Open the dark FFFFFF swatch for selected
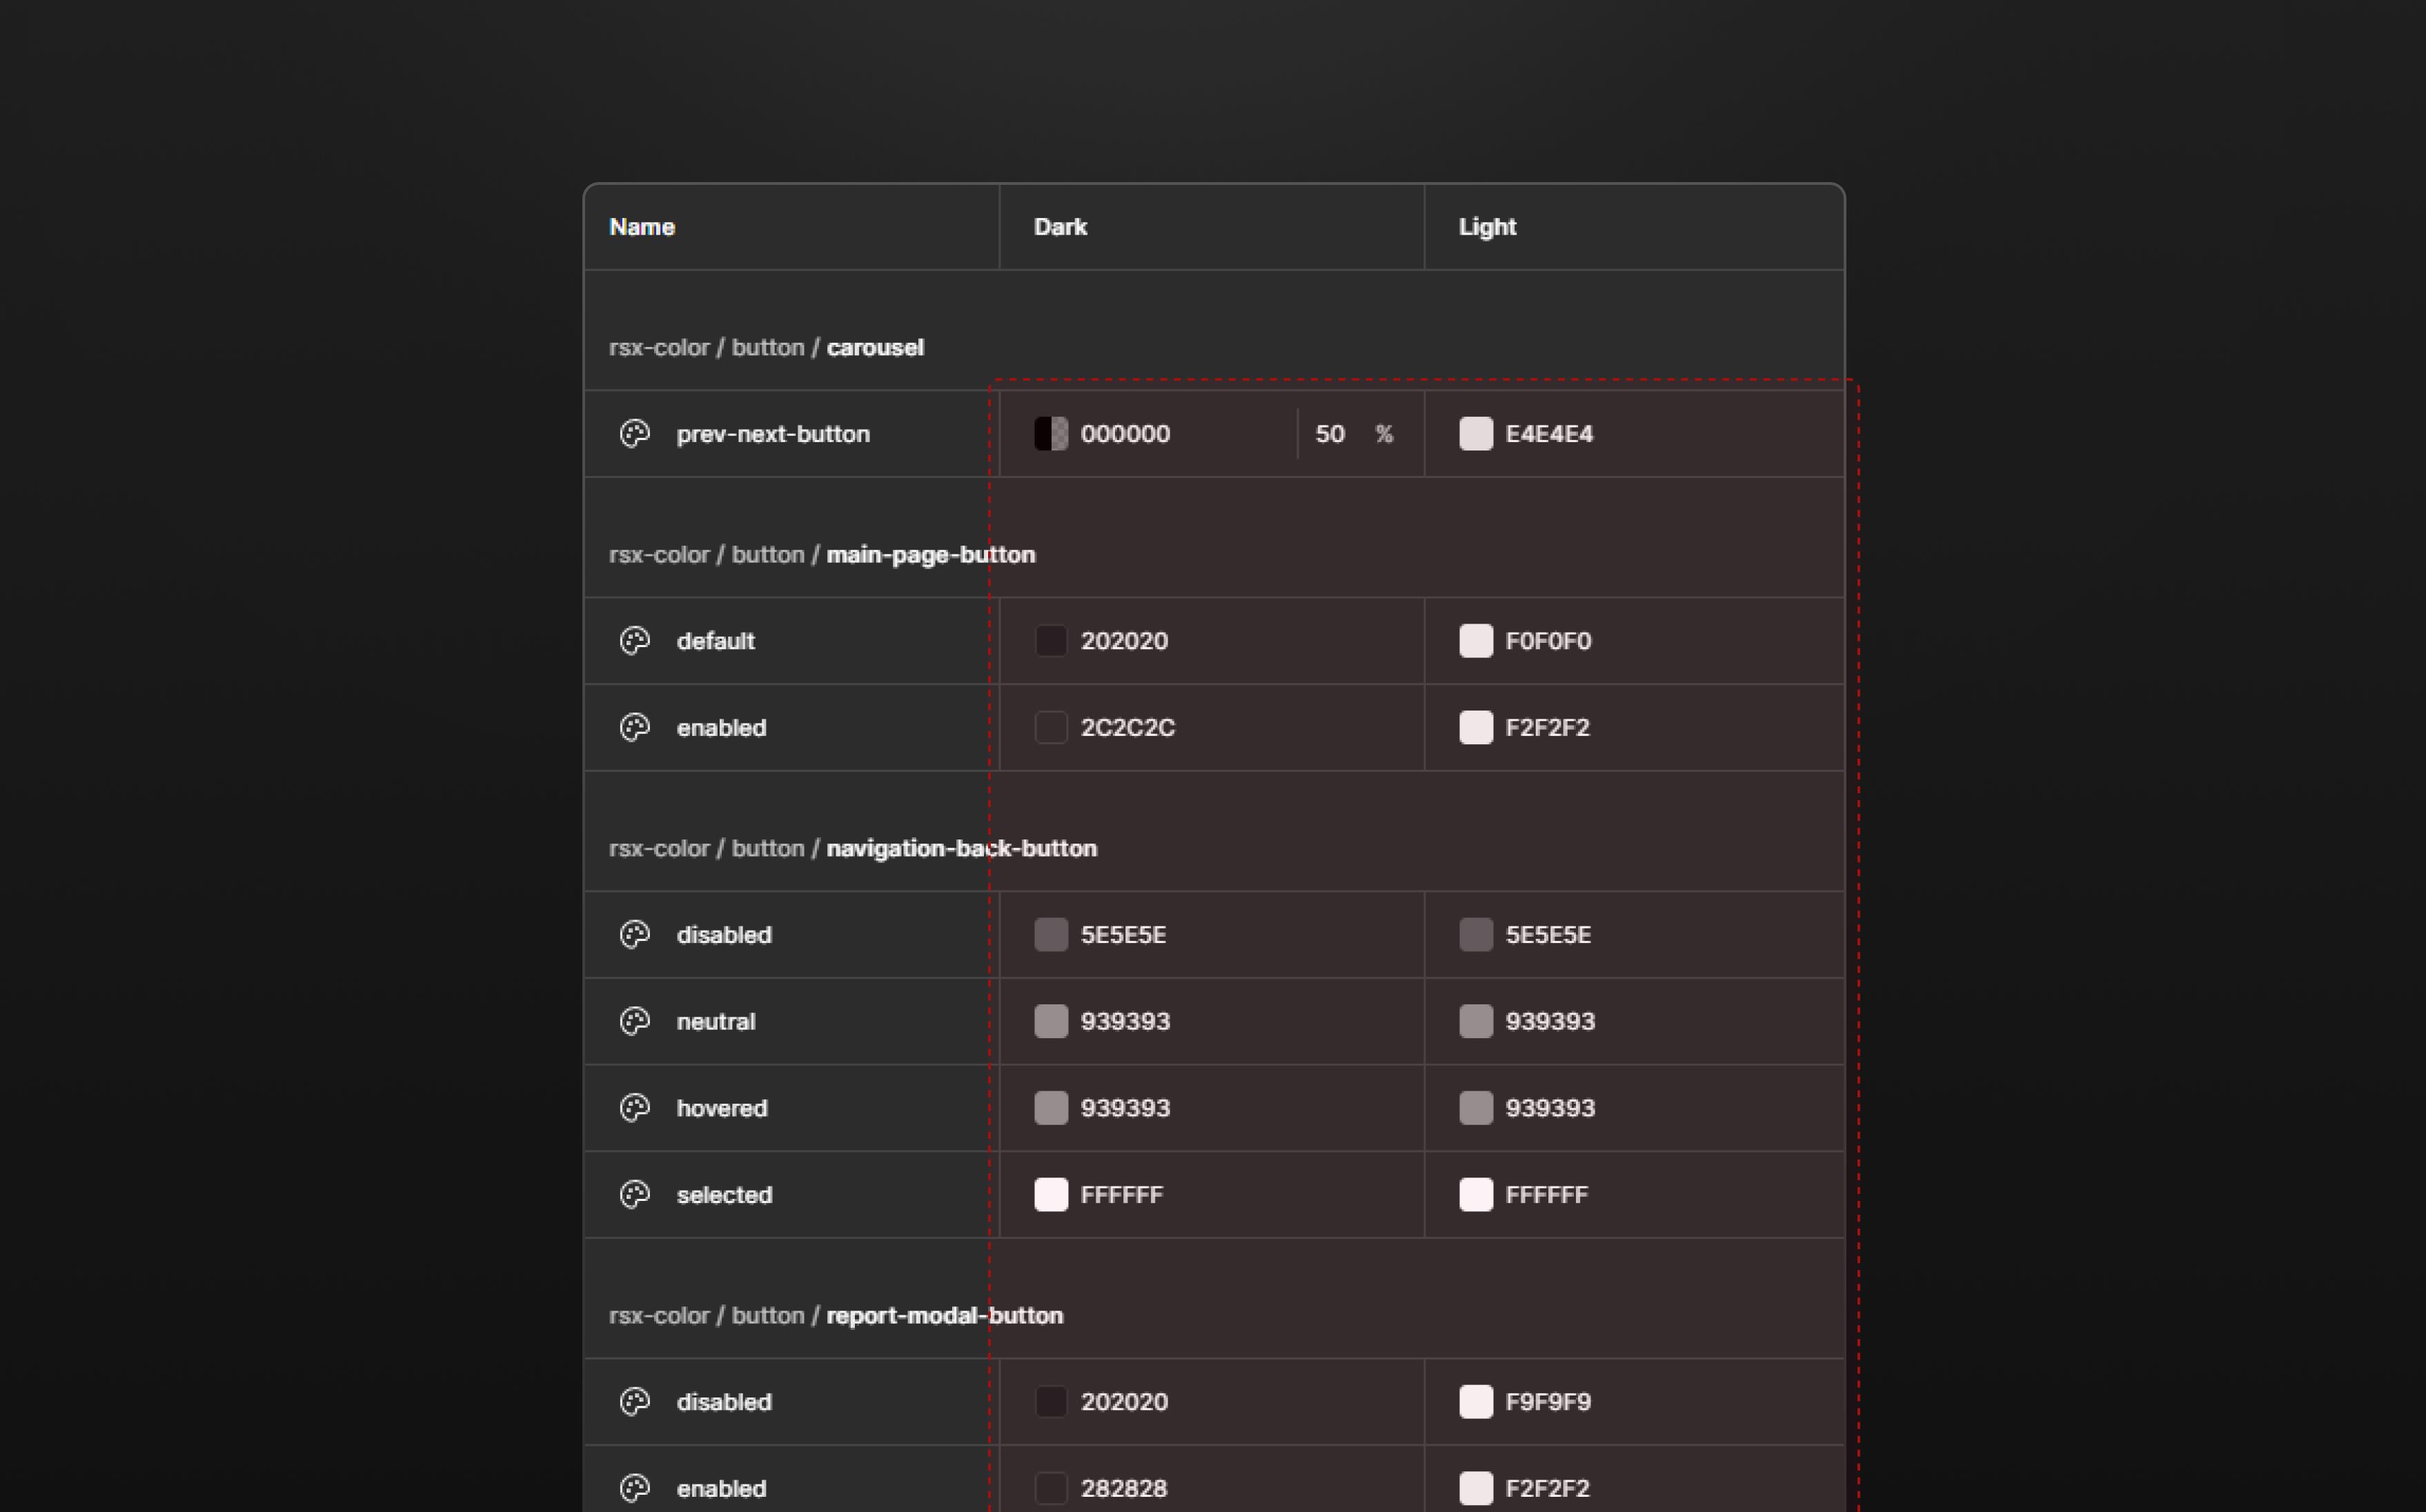This screenshot has height=1512, width=2426. tap(1051, 1195)
